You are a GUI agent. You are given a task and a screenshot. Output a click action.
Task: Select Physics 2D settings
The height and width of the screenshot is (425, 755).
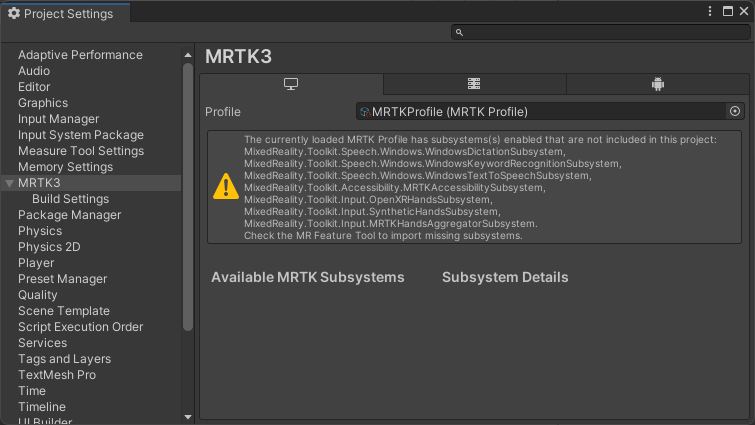(x=49, y=247)
